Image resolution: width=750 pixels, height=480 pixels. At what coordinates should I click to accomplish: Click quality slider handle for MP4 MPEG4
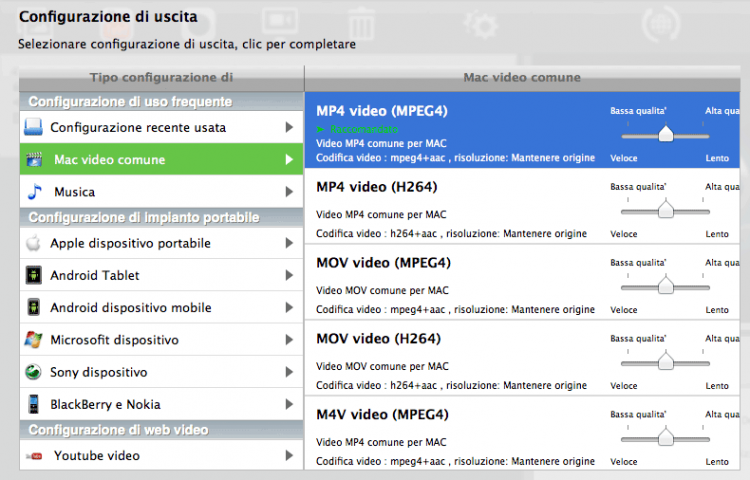665,134
